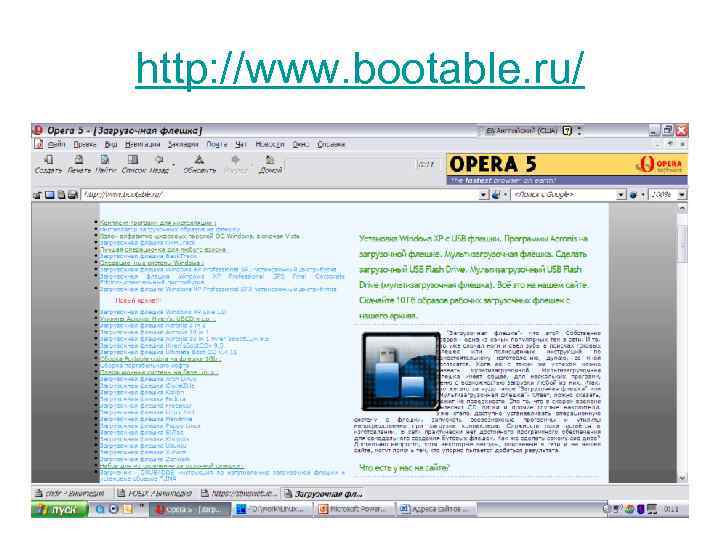Click Opera taskbar button
The height and width of the screenshot is (540, 720).
[190, 509]
